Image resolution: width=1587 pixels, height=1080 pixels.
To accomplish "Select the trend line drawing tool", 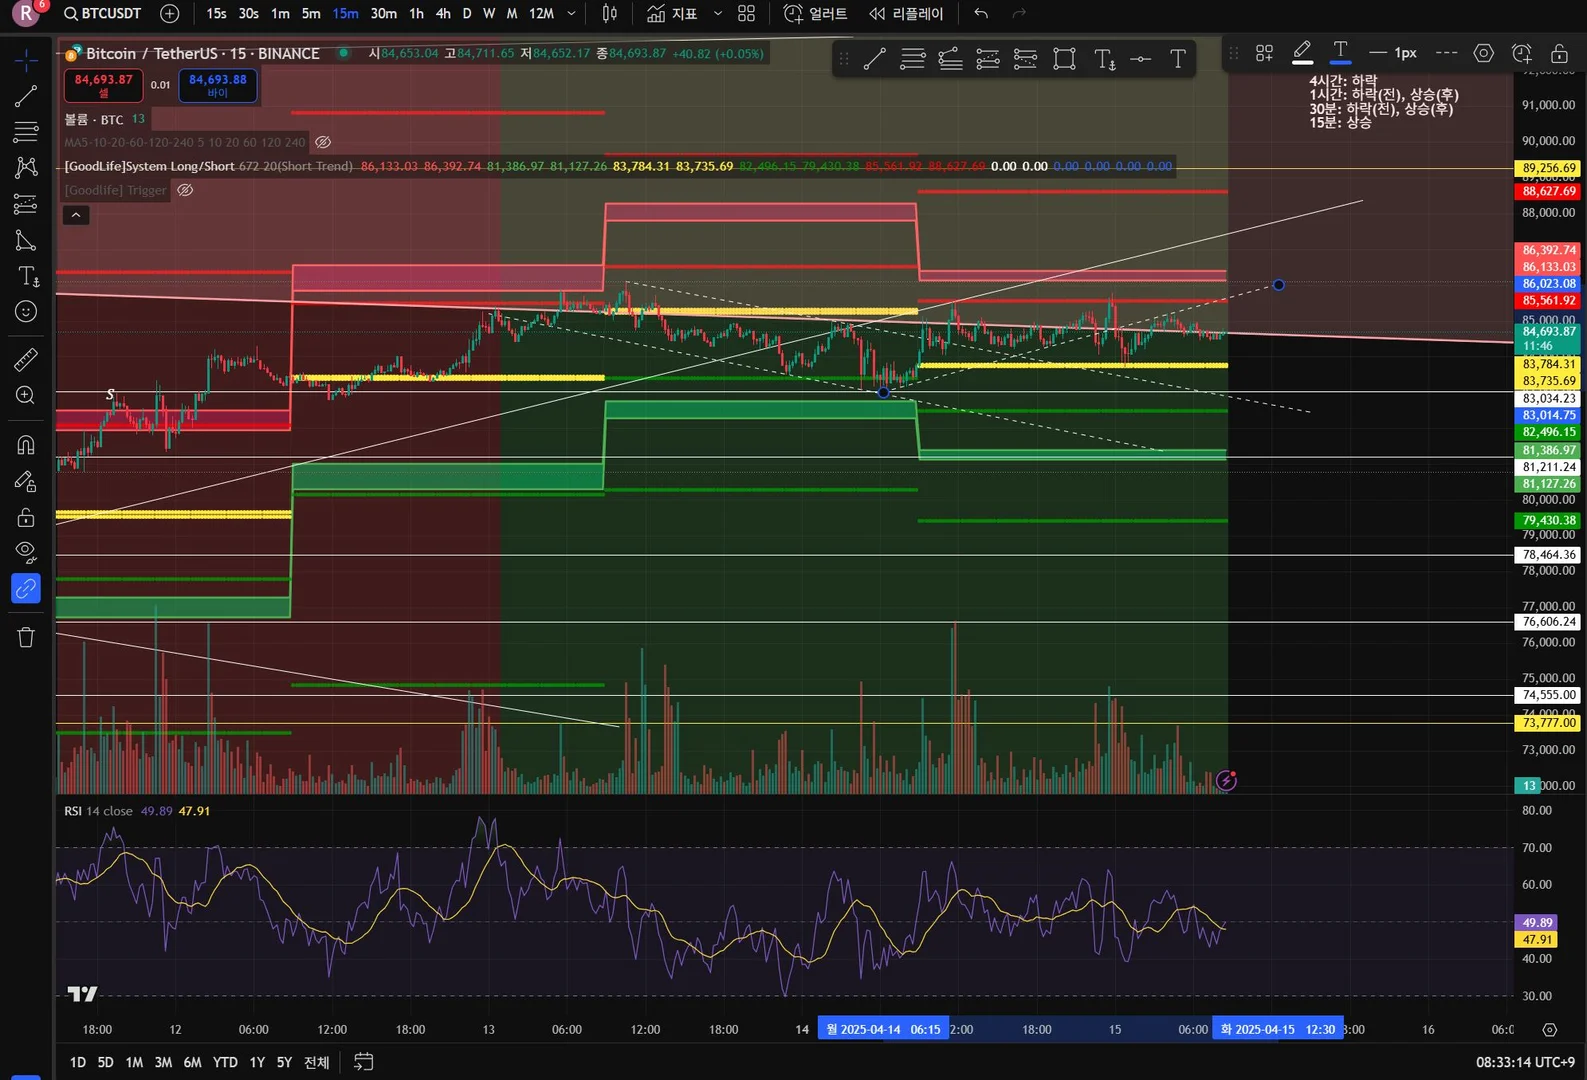I will [26, 96].
